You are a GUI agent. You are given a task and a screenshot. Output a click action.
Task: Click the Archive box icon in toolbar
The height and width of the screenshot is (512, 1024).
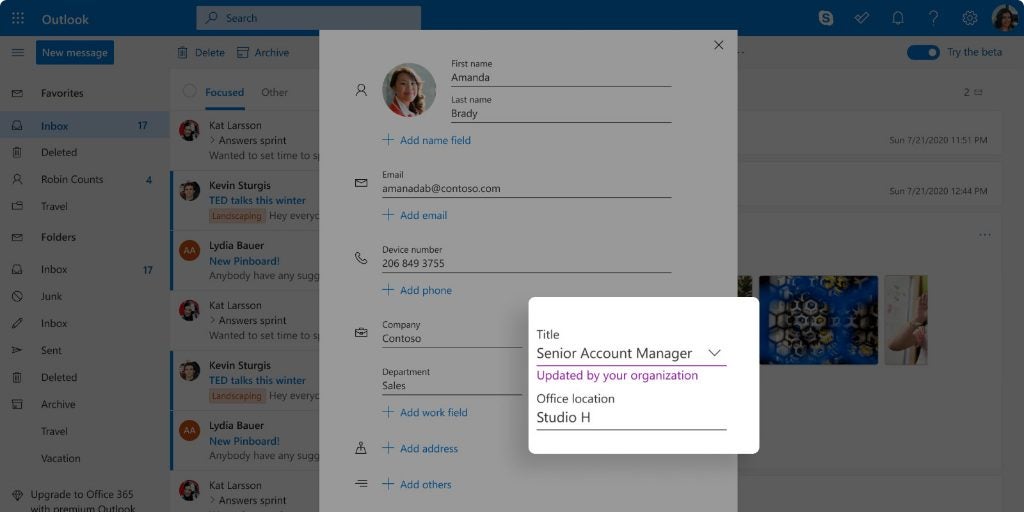click(243, 52)
